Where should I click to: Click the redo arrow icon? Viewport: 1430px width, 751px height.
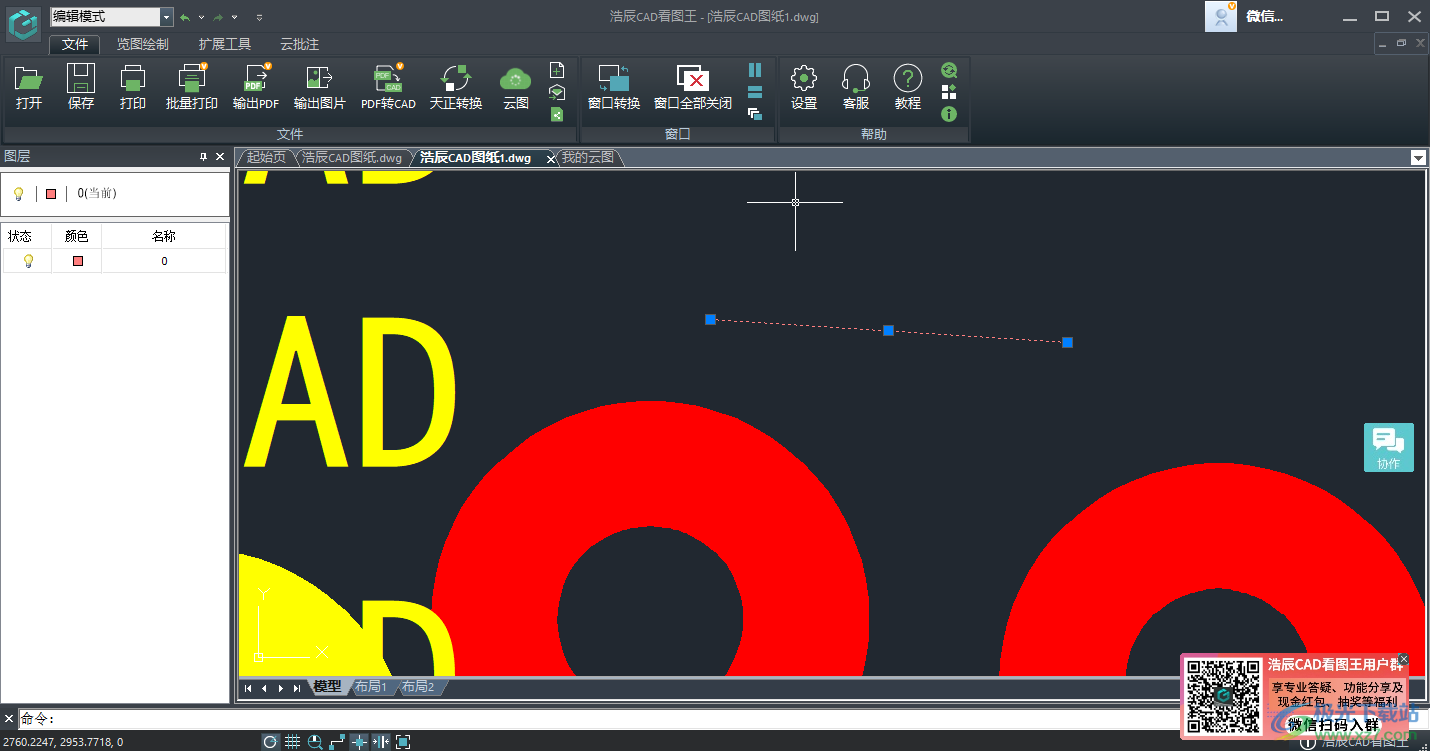click(x=218, y=17)
